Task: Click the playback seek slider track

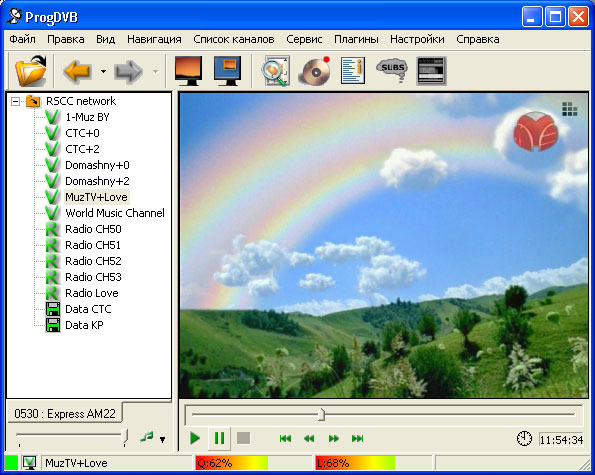Action: (x=383, y=415)
